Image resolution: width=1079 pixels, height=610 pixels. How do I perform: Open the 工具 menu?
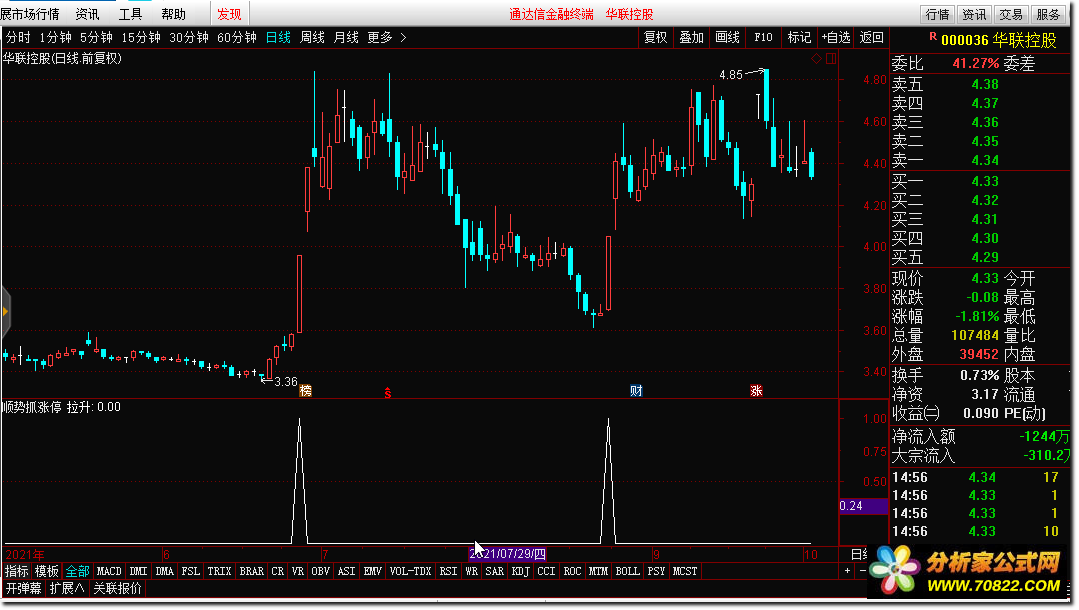tap(130, 14)
